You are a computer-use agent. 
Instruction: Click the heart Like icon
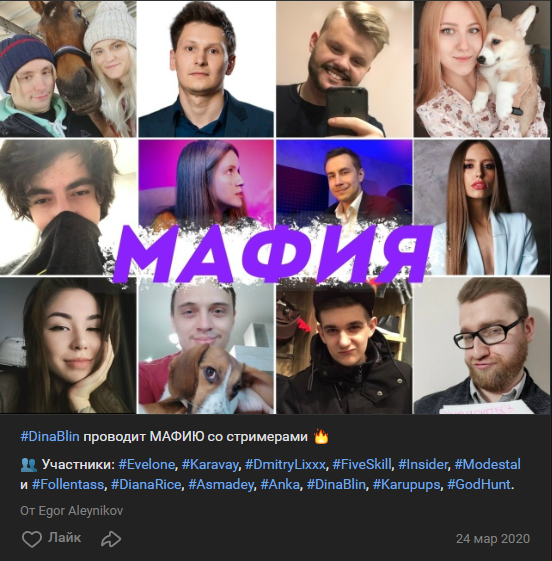(x=31, y=539)
